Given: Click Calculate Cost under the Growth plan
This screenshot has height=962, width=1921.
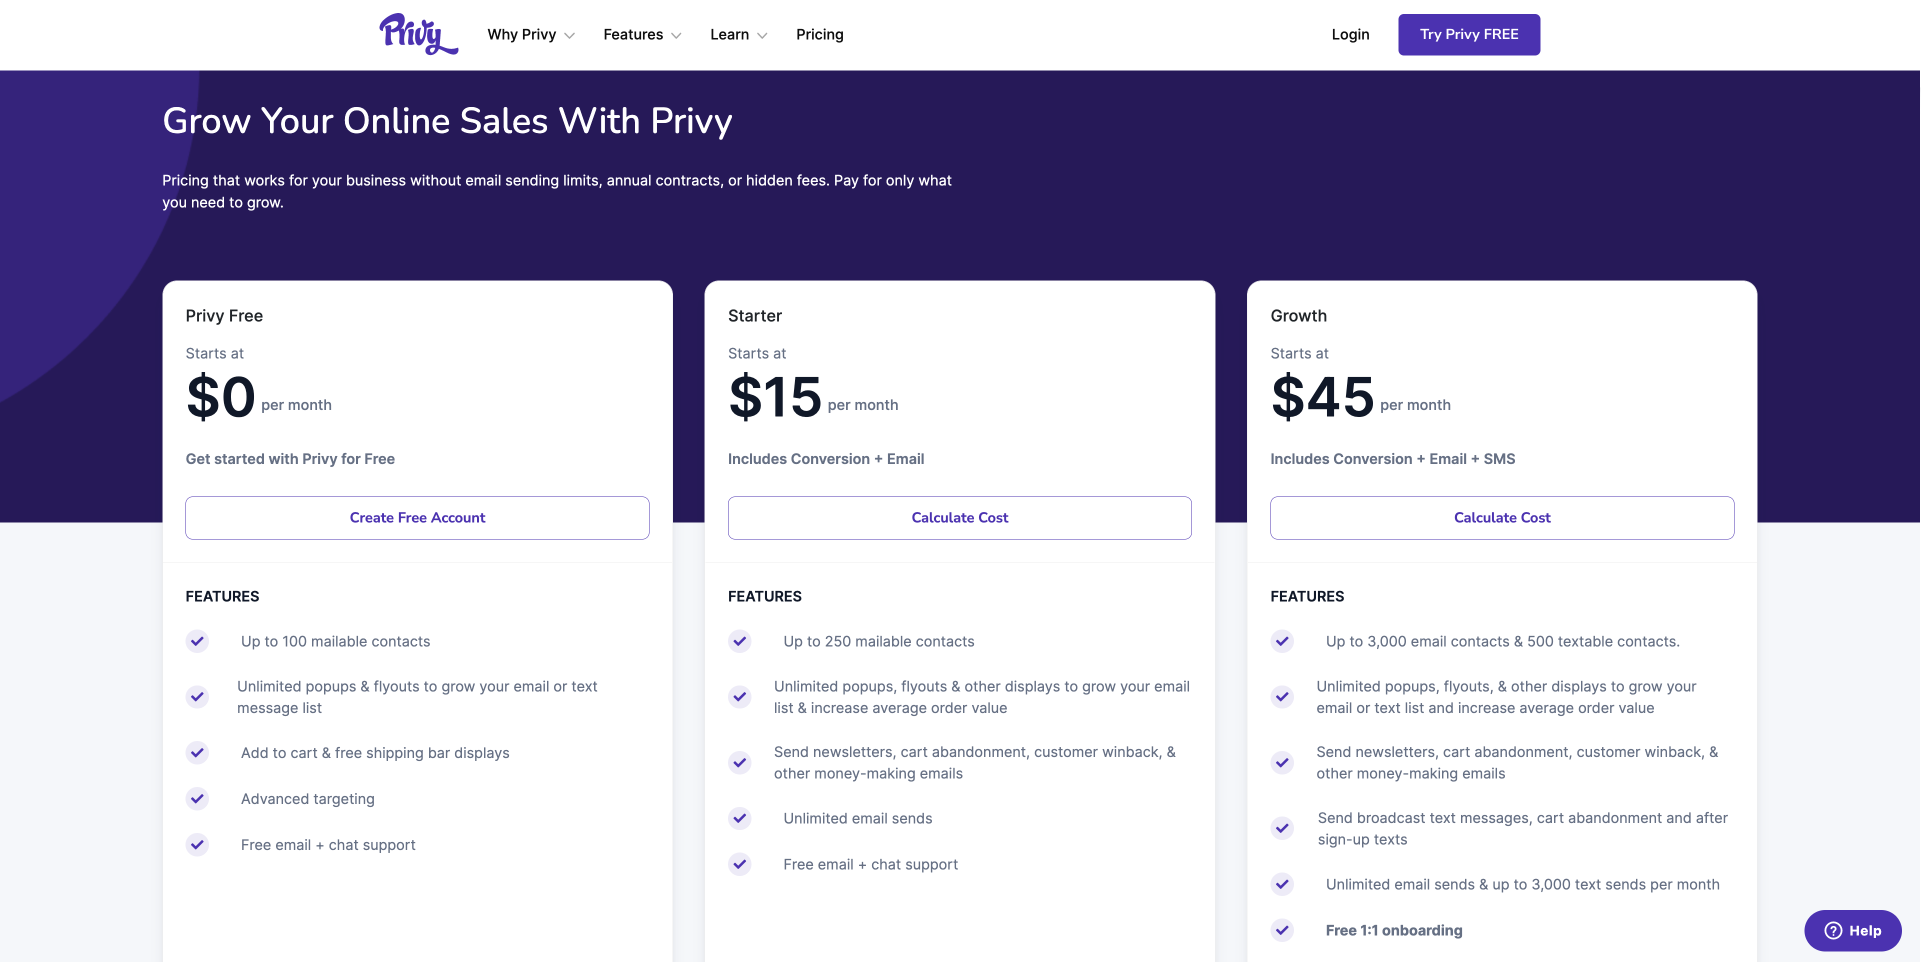Looking at the screenshot, I should [1501, 518].
